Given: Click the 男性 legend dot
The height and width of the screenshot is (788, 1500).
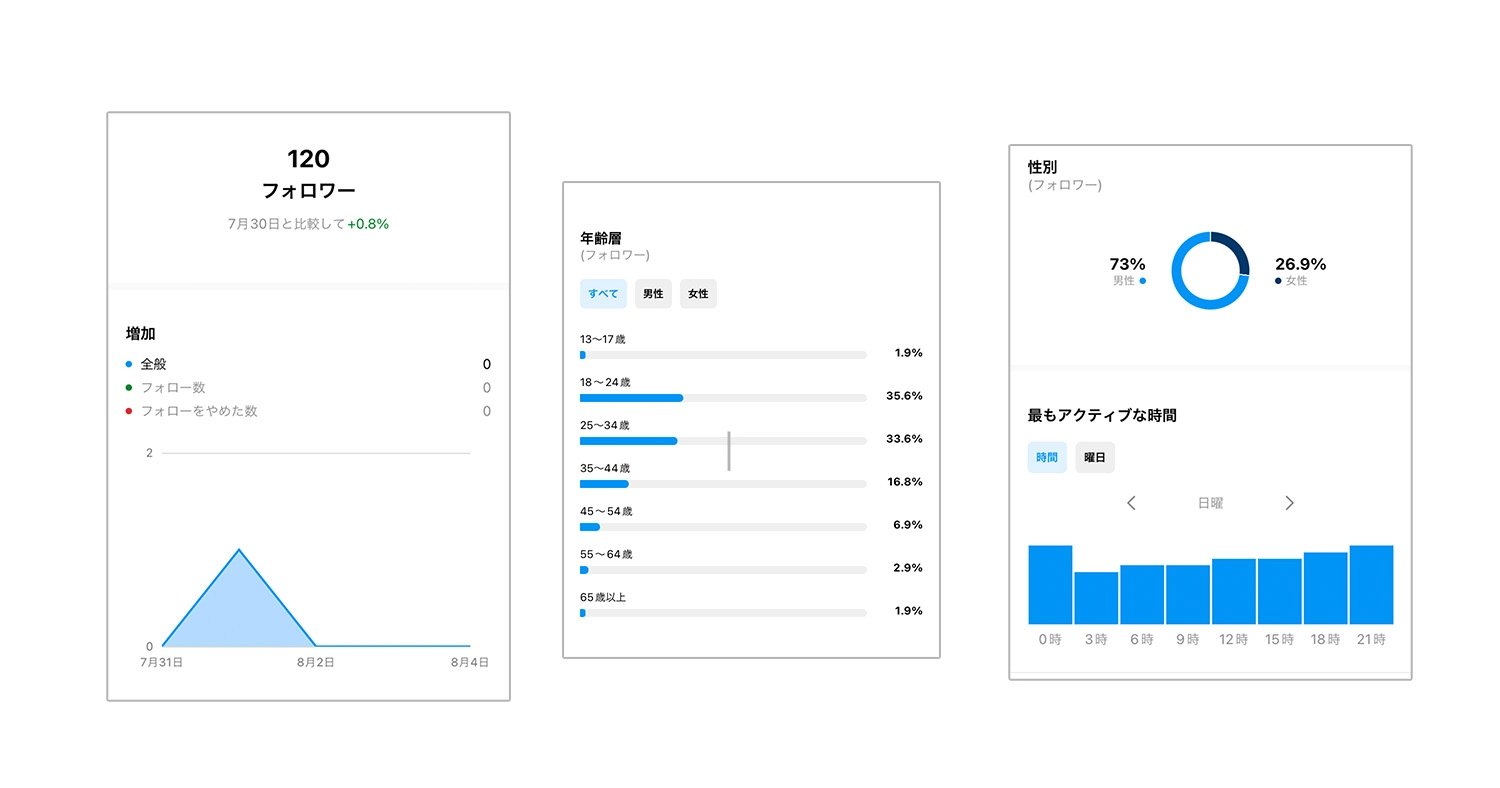Looking at the screenshot, I should (1143, 281).
